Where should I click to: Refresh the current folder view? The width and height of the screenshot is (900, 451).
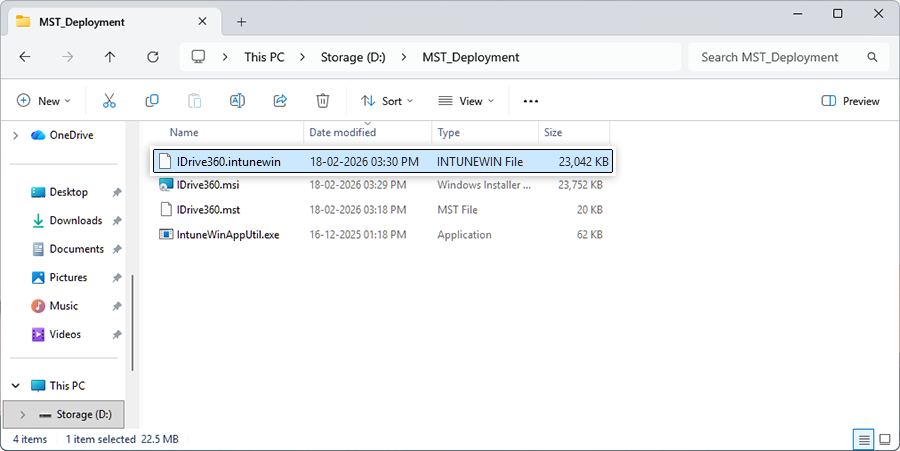(x=153, y=57)
